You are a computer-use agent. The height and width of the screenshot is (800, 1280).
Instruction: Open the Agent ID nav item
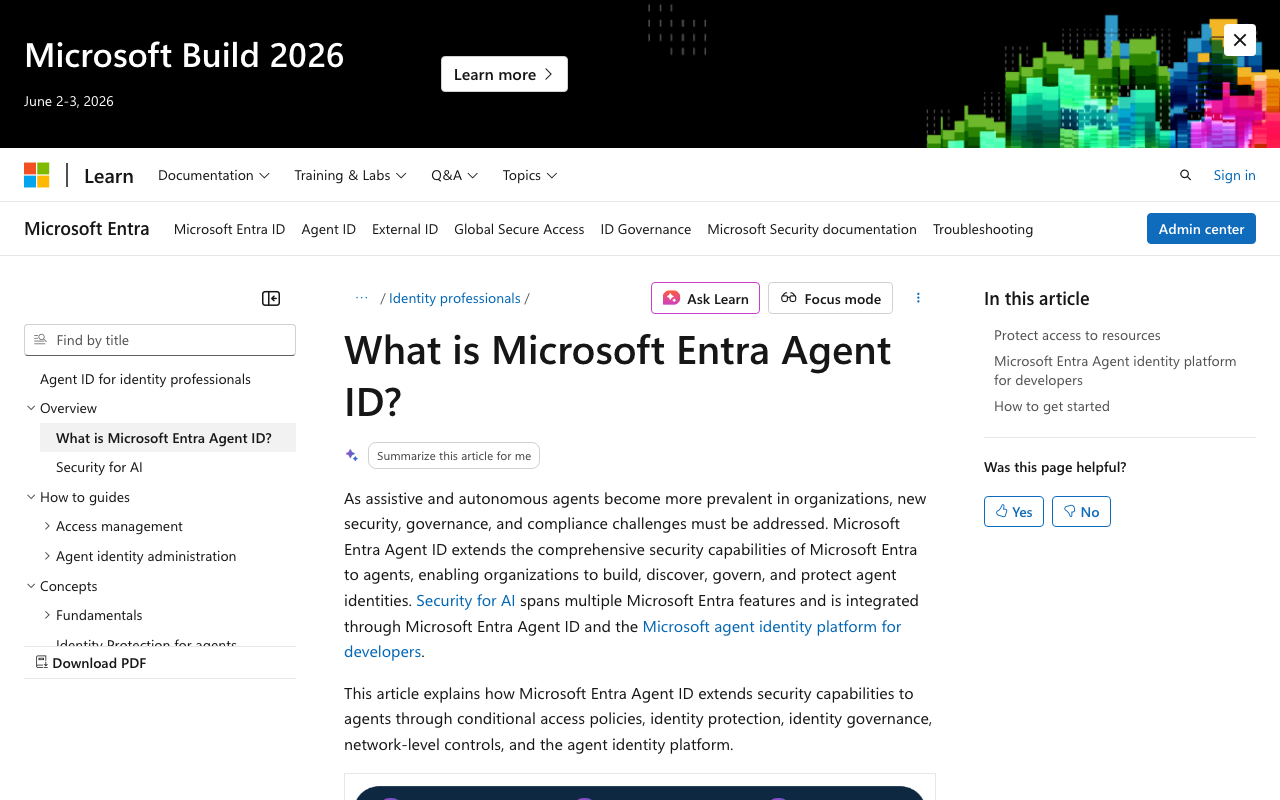pyautogui.click(x=329, y=229)
